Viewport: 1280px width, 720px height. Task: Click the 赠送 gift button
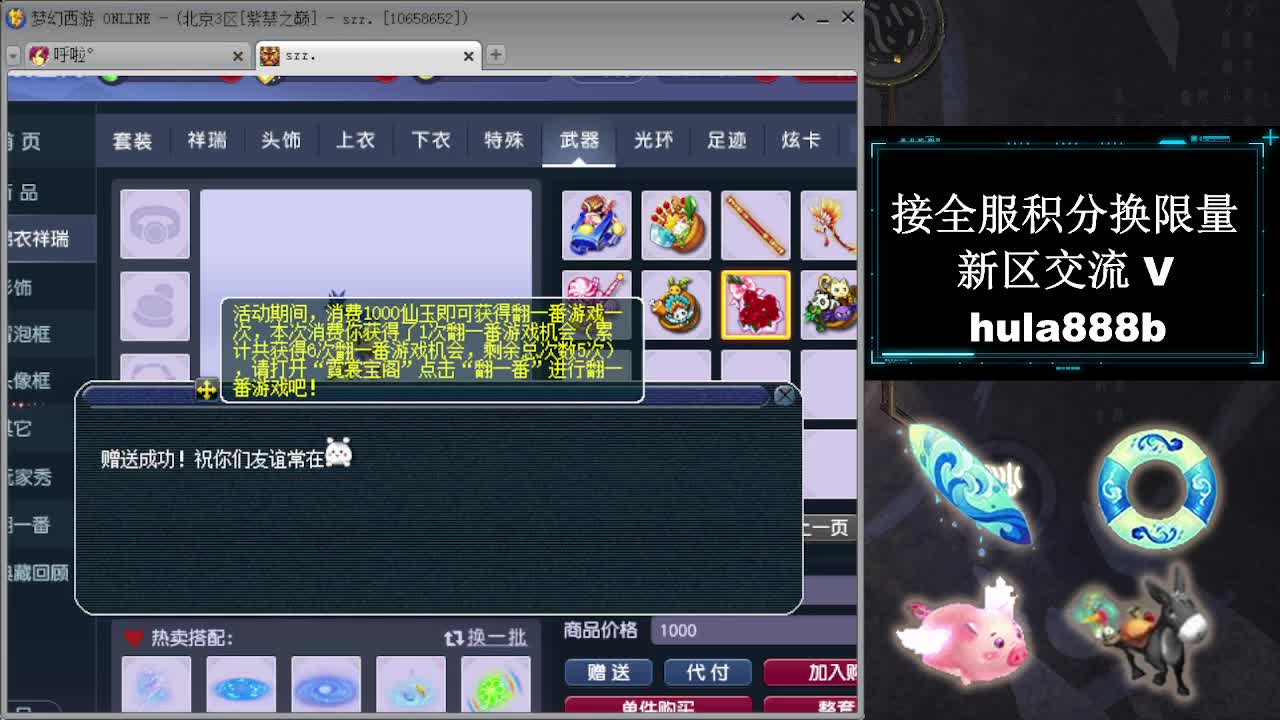pos(608,672)
